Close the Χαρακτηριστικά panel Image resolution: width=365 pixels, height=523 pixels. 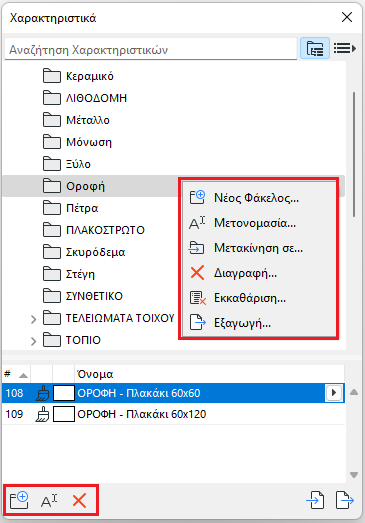tap(347, 17)
